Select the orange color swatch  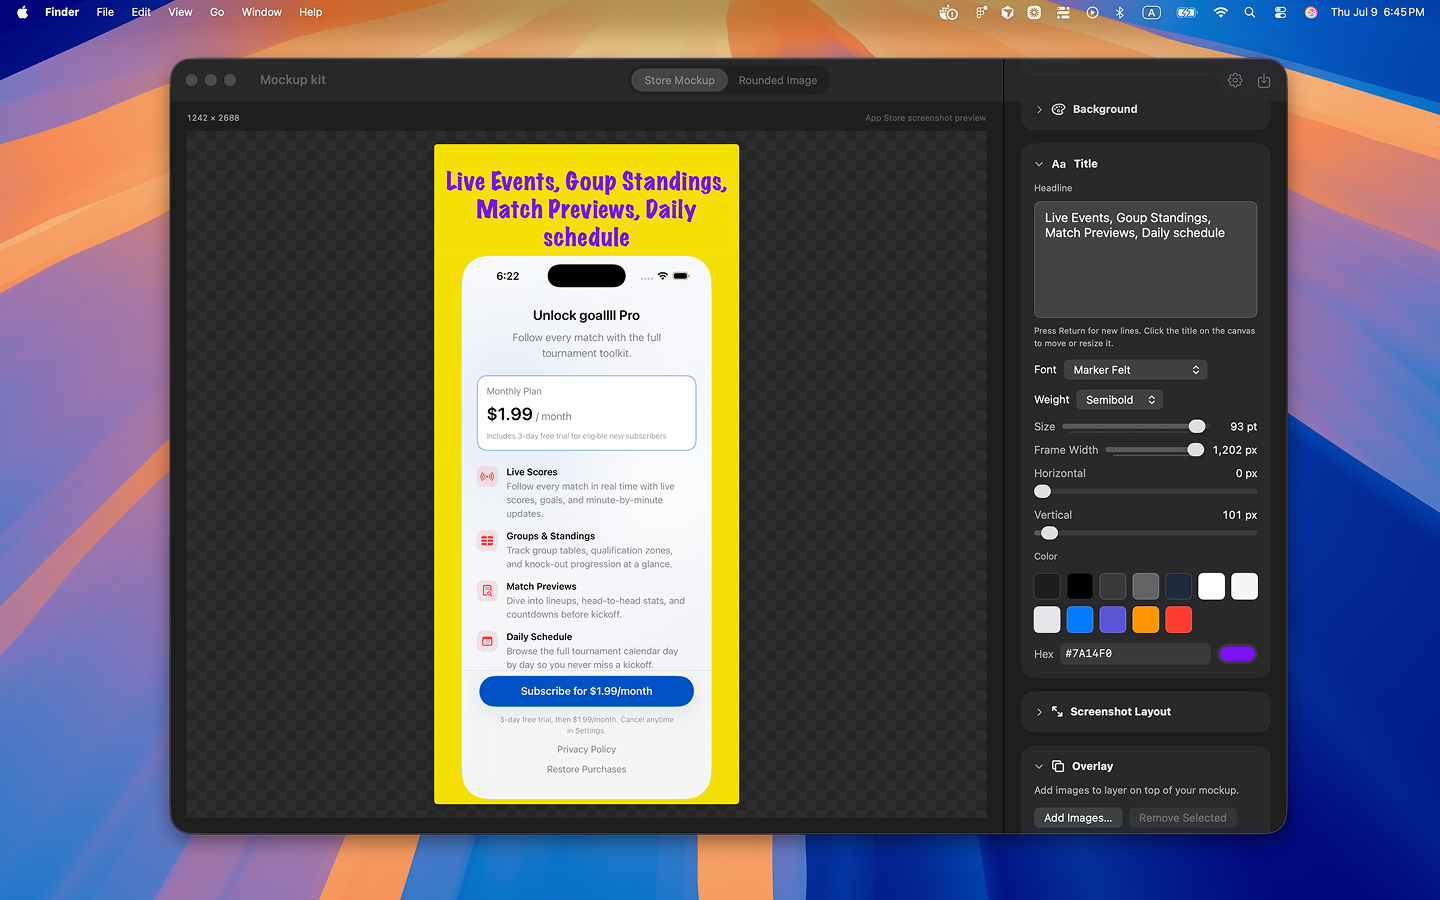(1146, 620)
